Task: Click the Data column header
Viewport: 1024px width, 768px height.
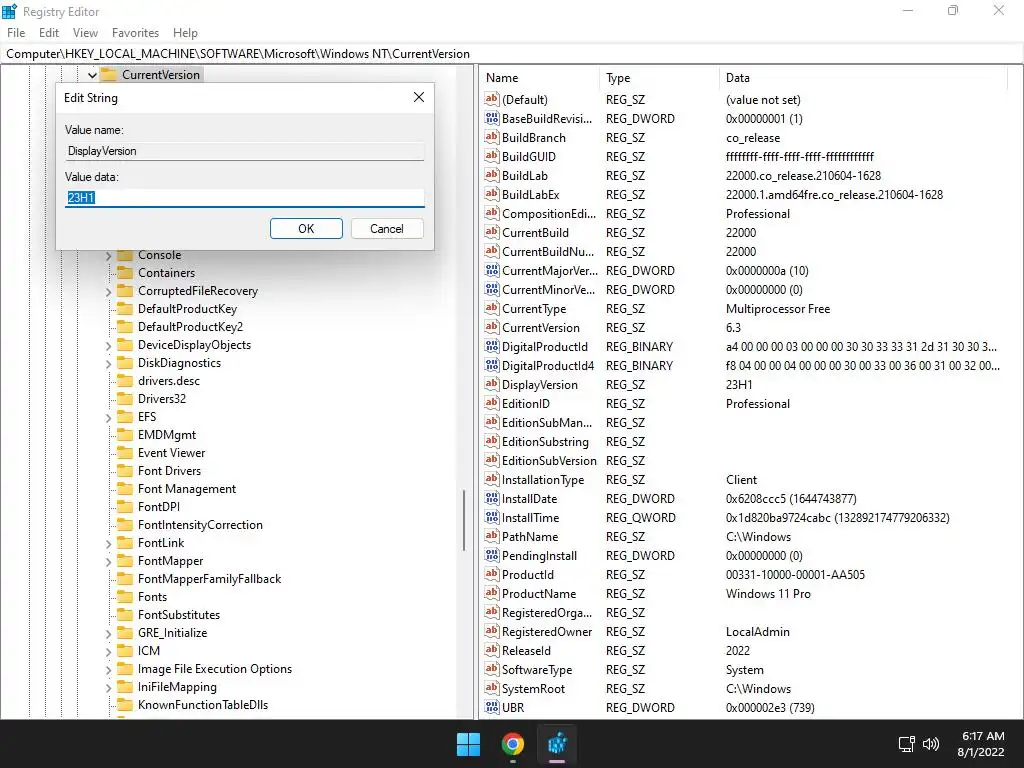Action: click(863, 78)
